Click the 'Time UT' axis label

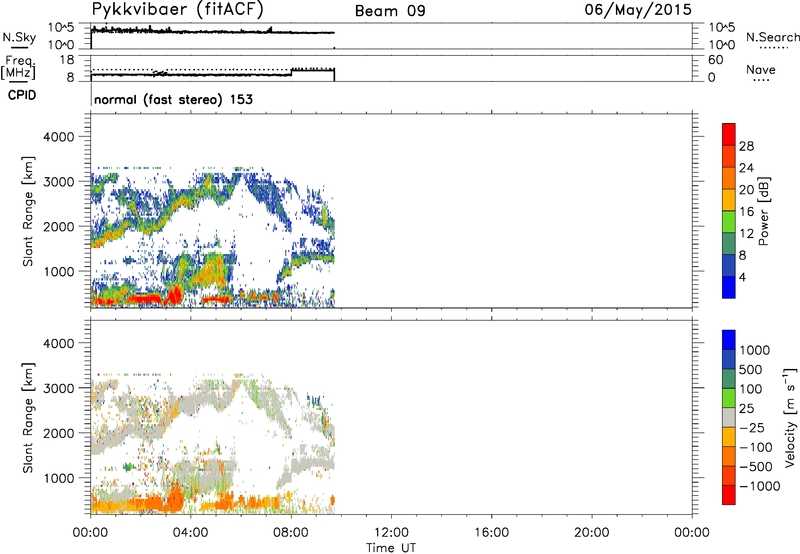tap(391, 548)
